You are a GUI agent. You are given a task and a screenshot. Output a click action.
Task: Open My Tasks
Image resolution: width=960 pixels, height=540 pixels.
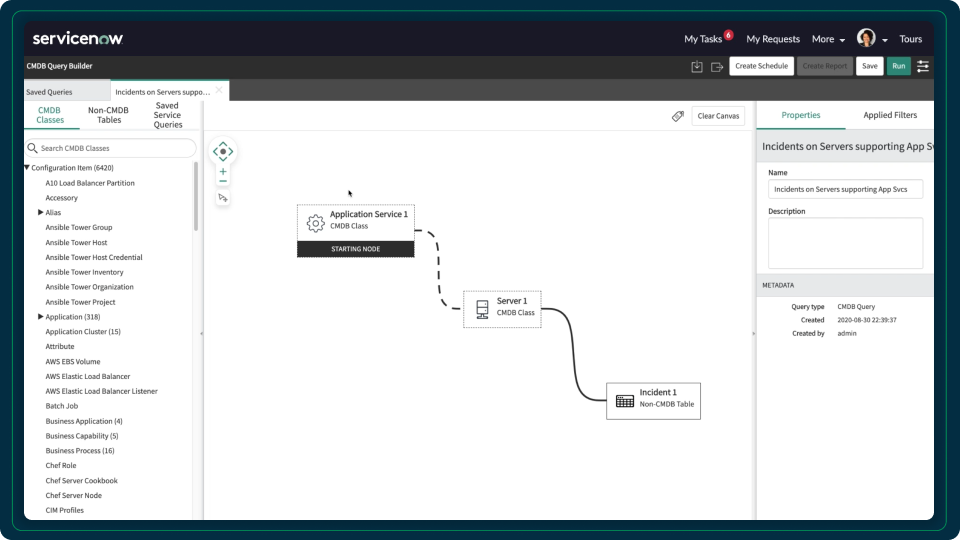(x=703, y=39)
